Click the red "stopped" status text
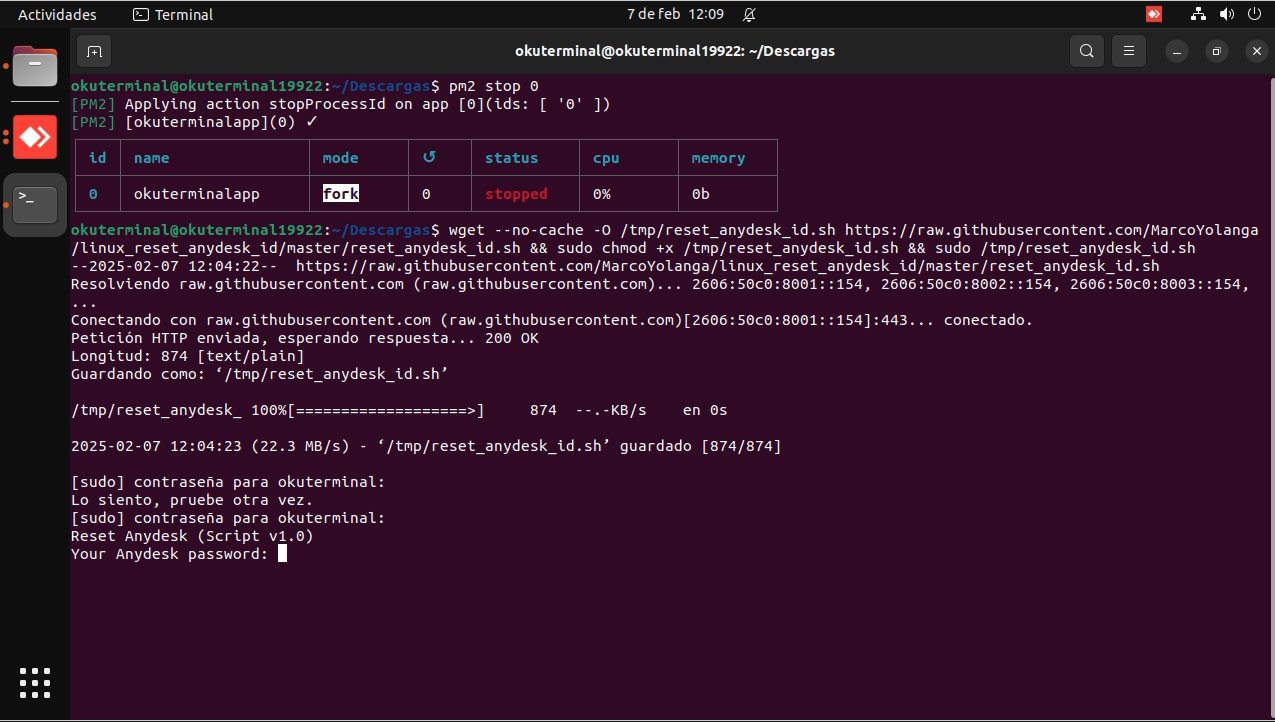1275x722 pixels. pos(516,194)
